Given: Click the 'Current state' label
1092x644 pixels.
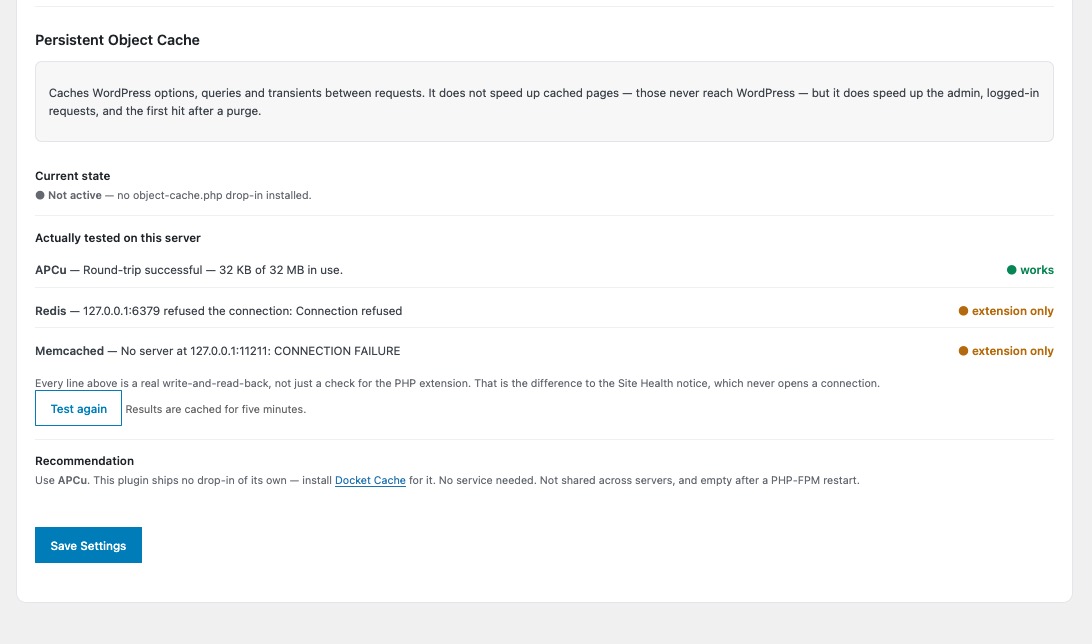Looking at the screenshot, I should pos(72,176).
